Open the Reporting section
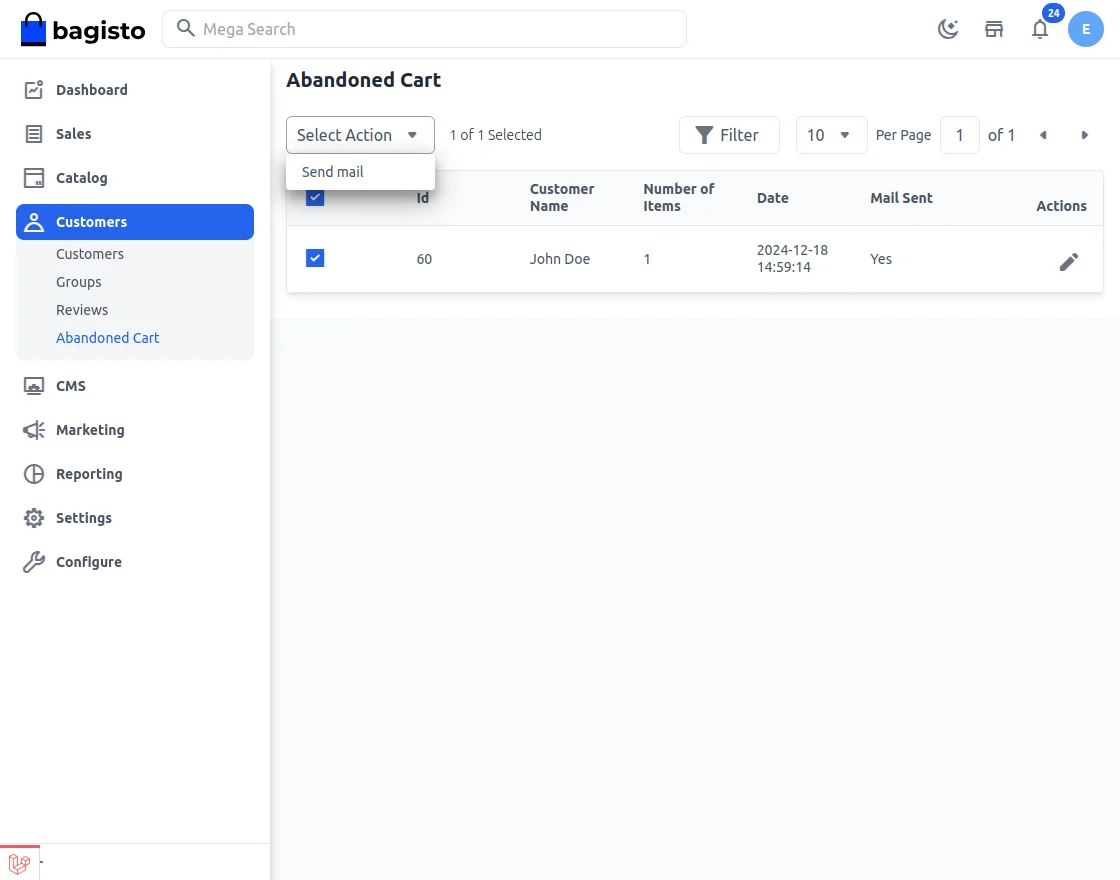Screen dimensions: 1120x880 click(89, 474)
